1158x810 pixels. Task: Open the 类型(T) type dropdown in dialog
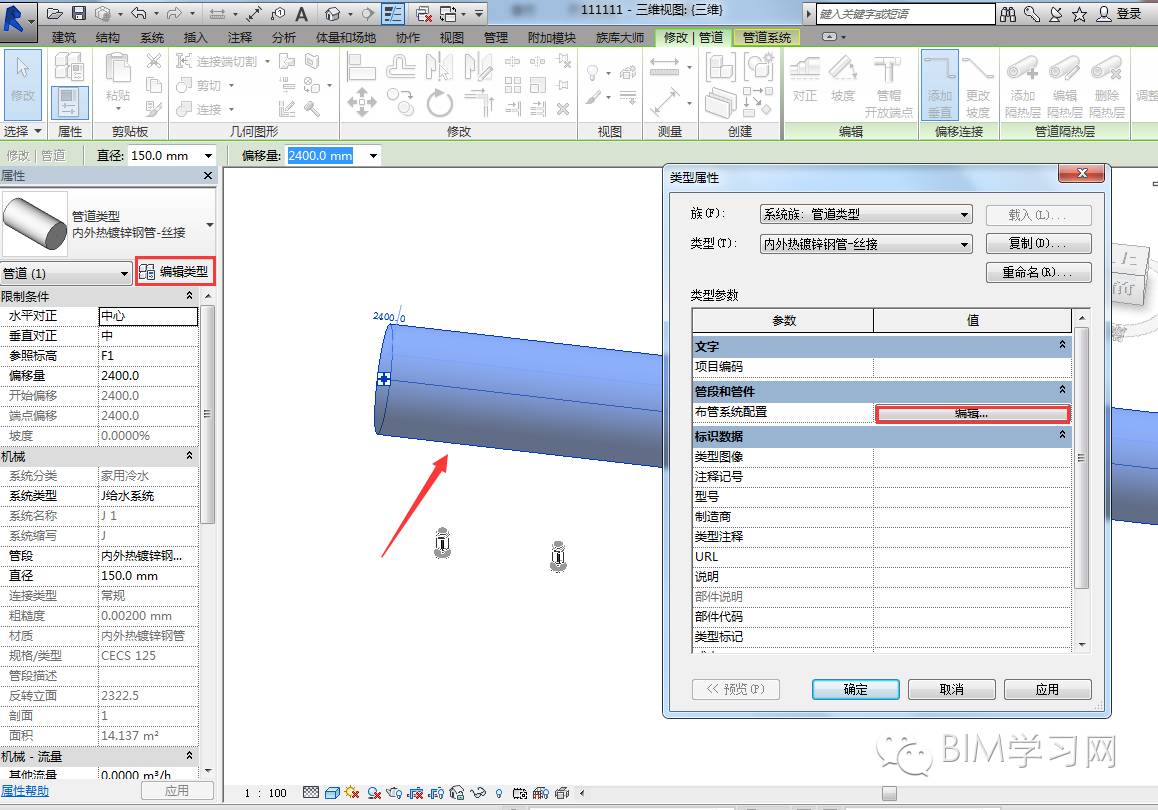click(965, 244)
